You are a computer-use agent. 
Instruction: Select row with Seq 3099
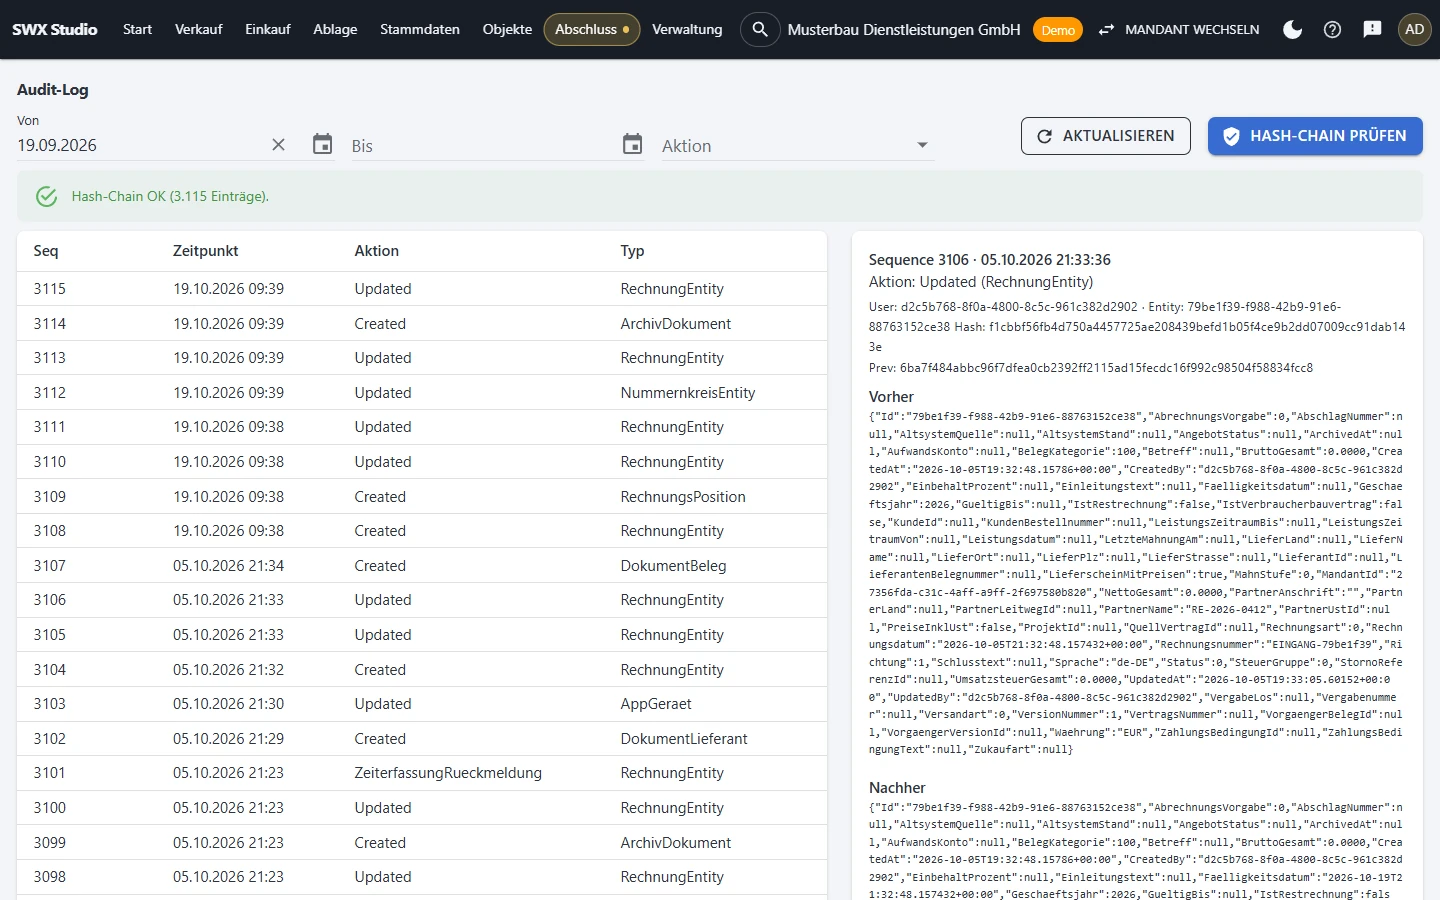click(x=422, y=843)
